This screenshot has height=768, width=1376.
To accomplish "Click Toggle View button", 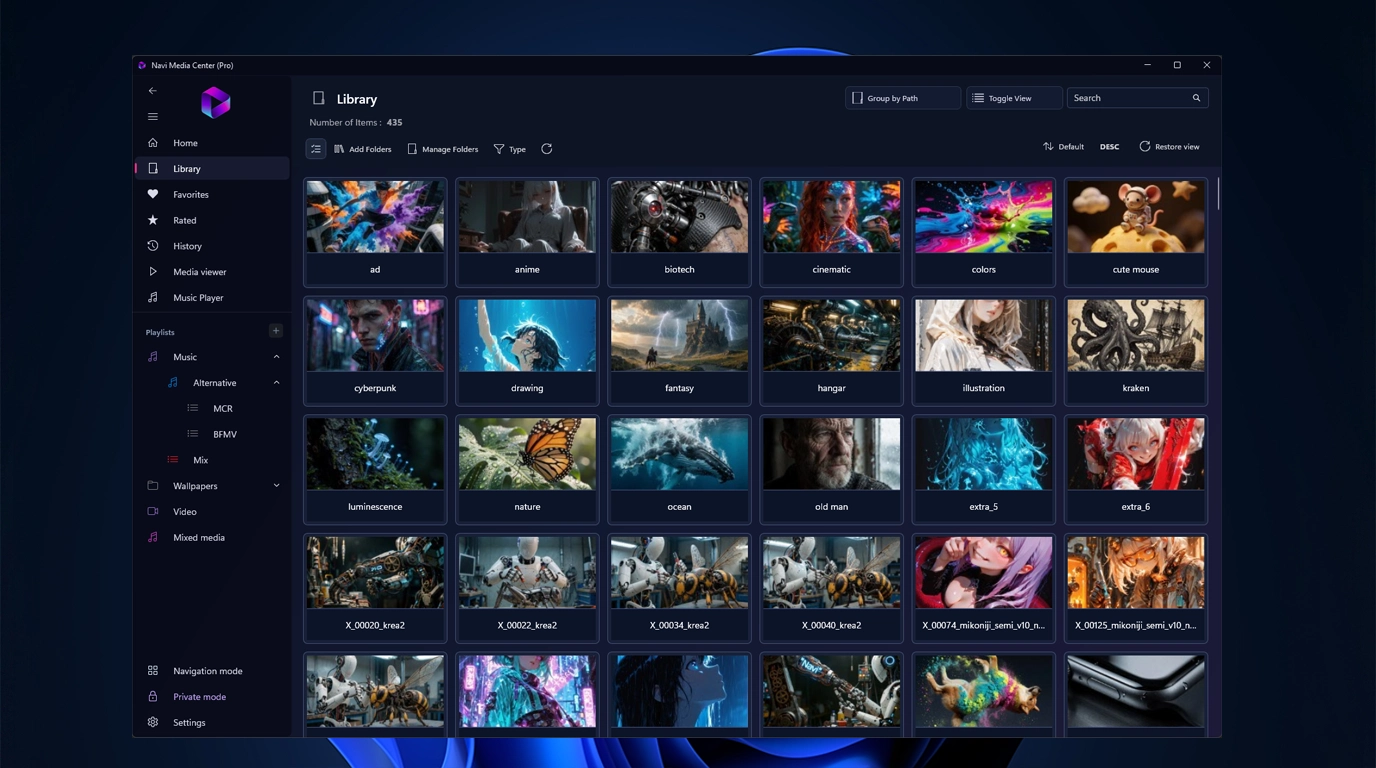I will tap(1014, 98).
